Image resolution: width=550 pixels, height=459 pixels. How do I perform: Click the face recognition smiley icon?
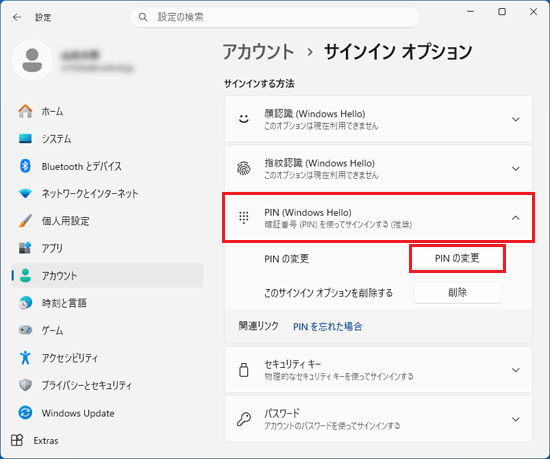[x=244, y=119]
